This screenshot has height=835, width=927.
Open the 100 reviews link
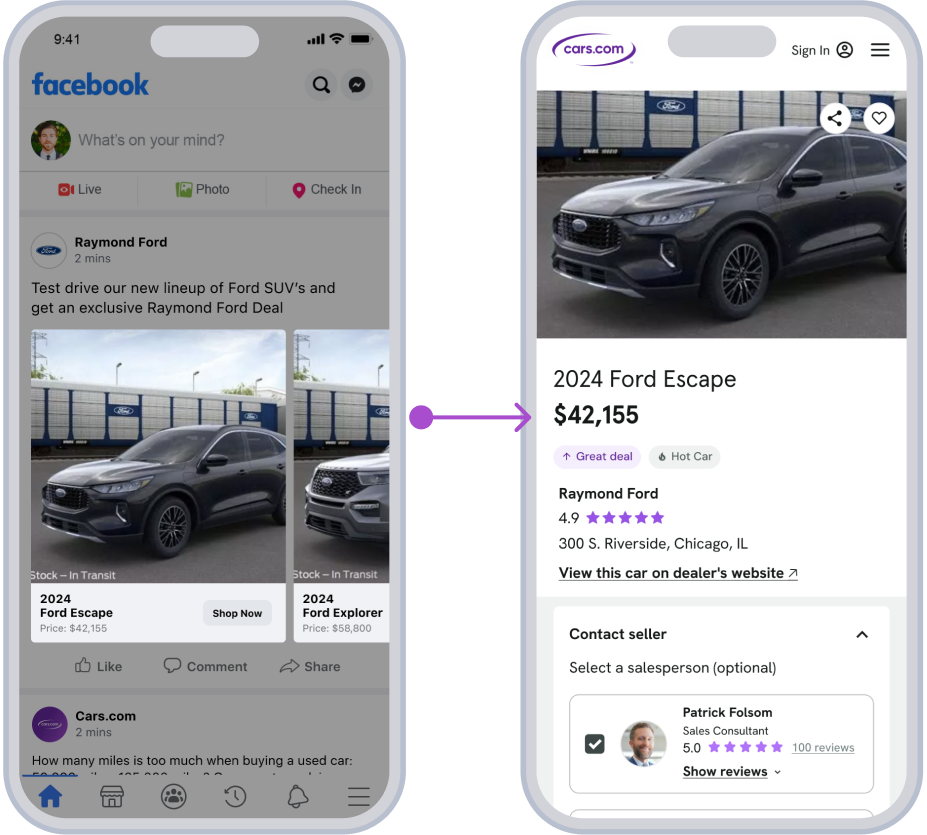[x=823, y=747]
